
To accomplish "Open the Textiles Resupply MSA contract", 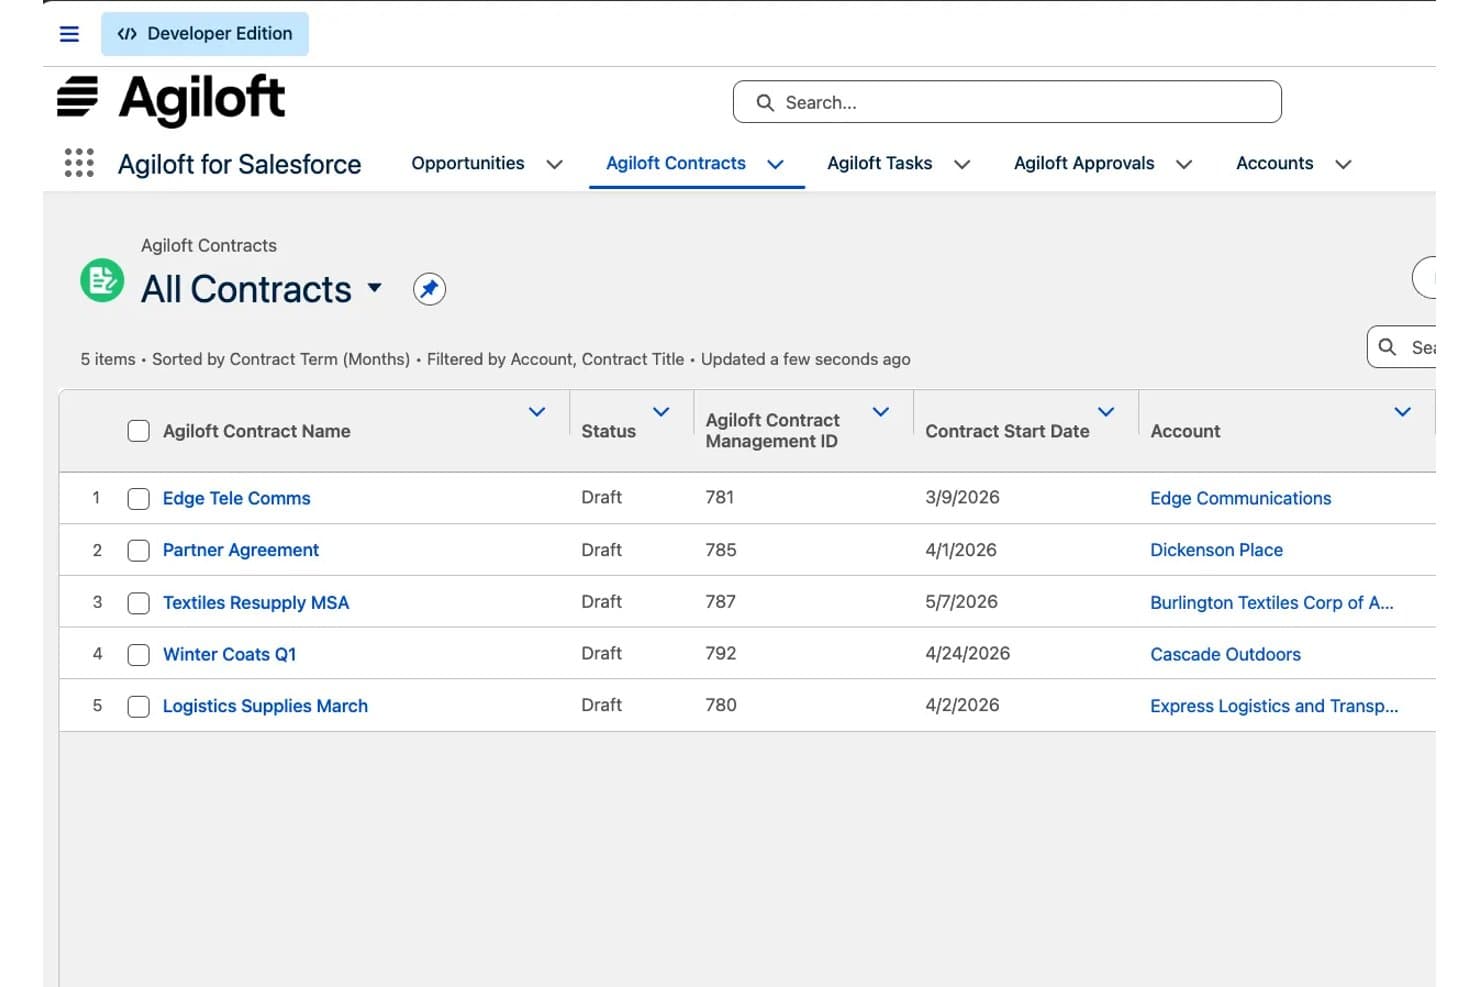I will 256,603.
